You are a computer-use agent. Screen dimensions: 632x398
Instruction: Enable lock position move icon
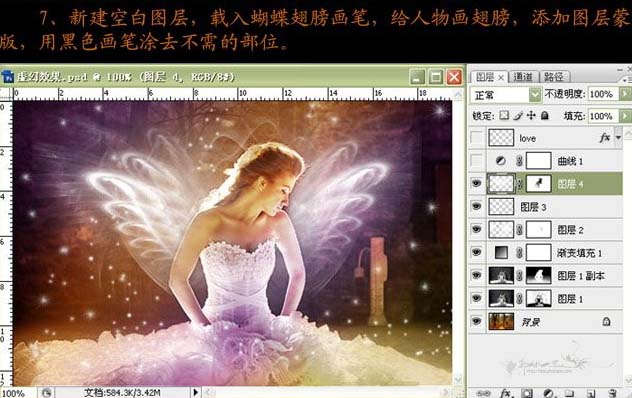tap(531, 116)
